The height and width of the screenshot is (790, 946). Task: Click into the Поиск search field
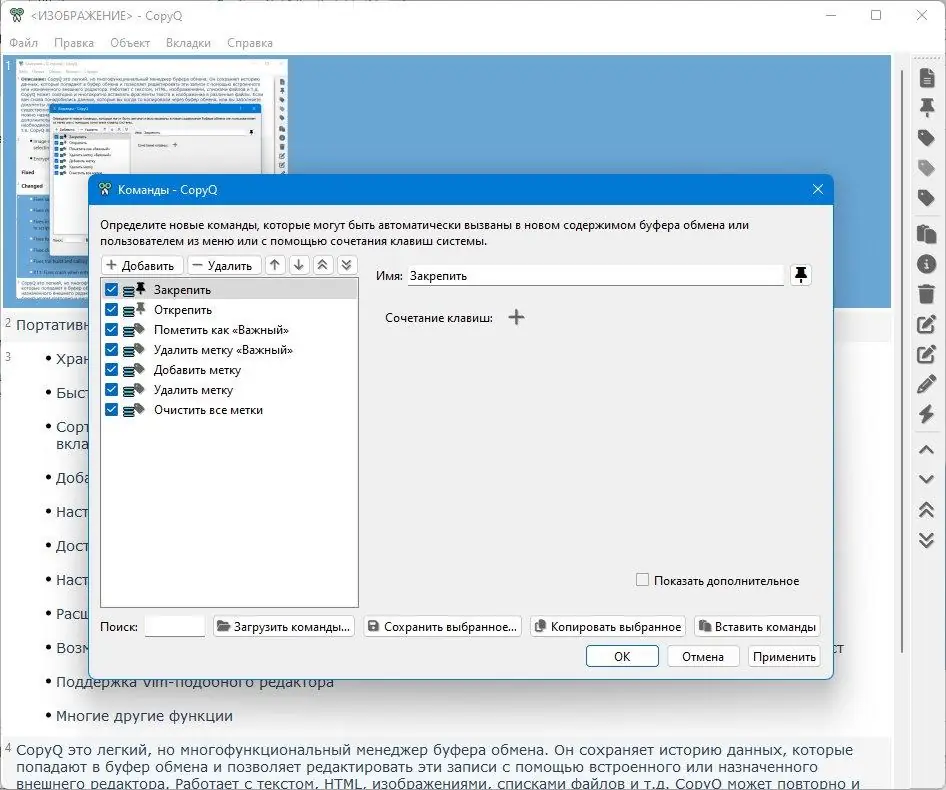(175, 626)
